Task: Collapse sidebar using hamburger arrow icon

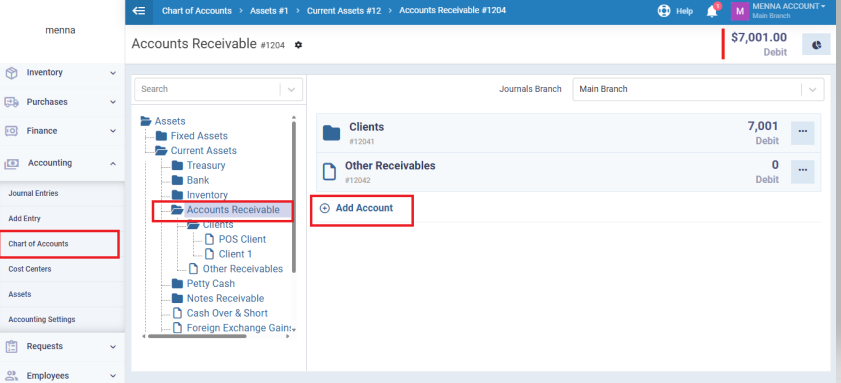Action: click(138, 11)
